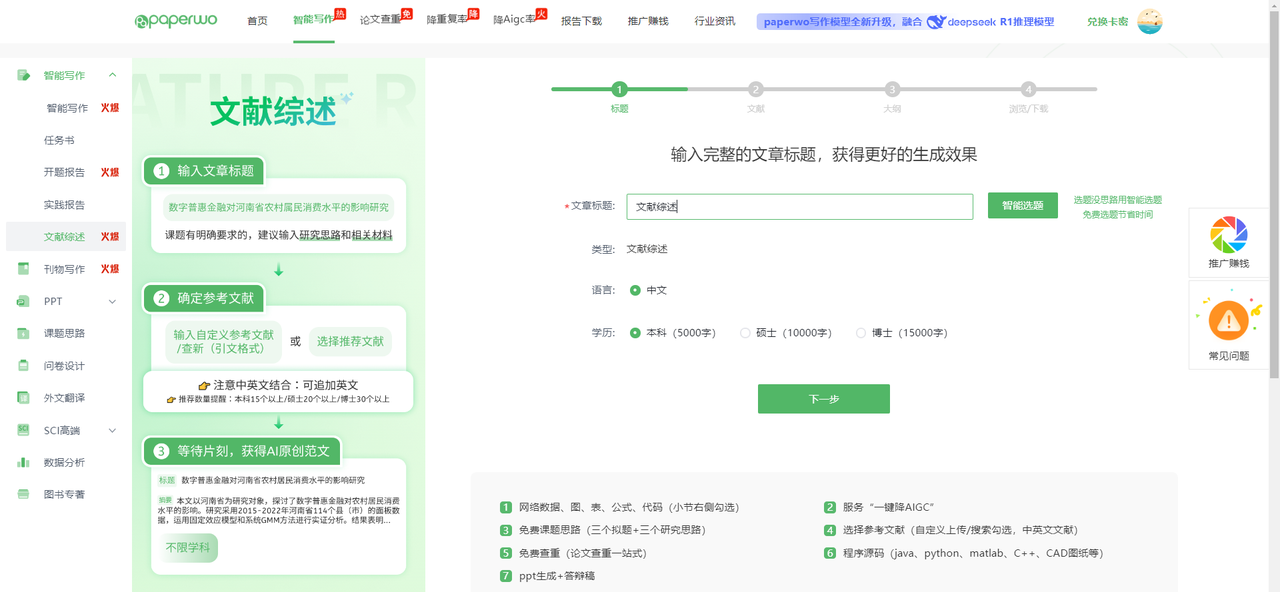Click the 智能选题 button
This screenshot has height=592, width=1280.
click(1022, 206)
